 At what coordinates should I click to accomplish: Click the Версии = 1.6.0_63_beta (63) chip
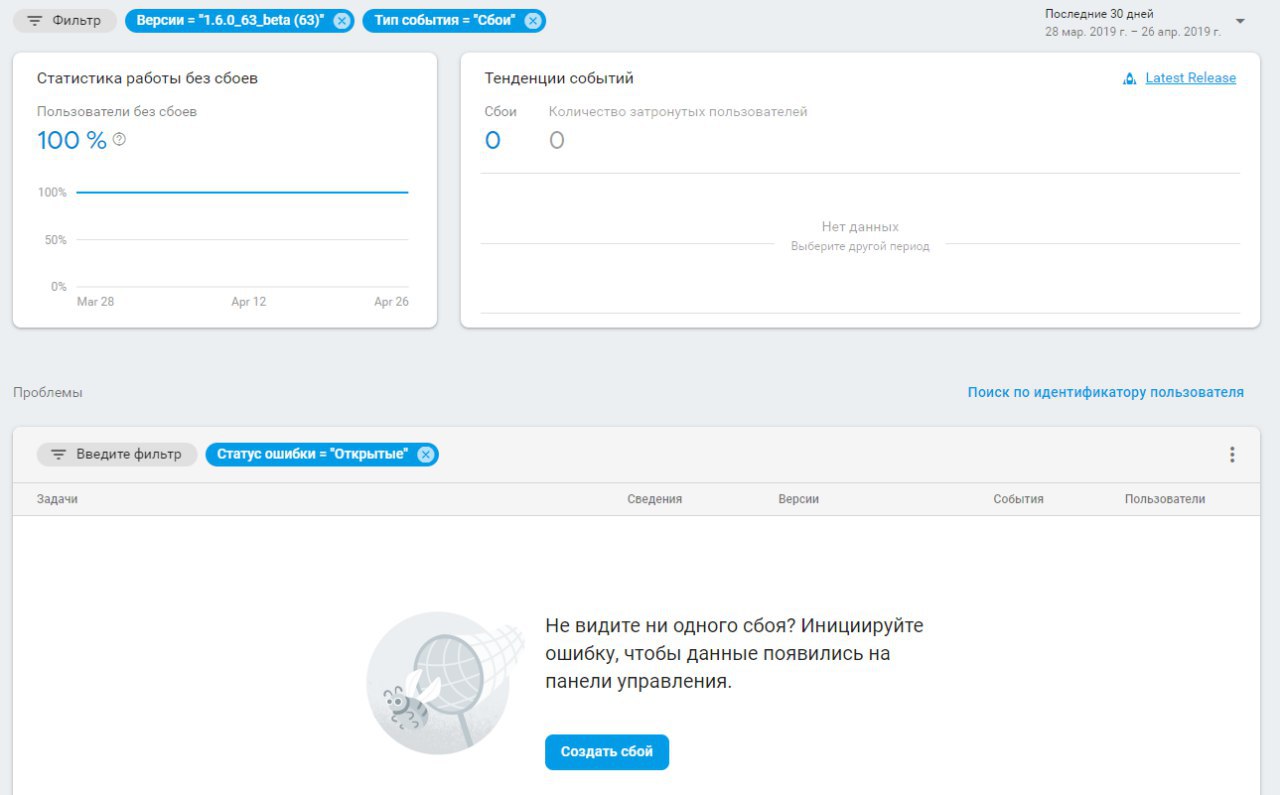click(x=239, y=21)
